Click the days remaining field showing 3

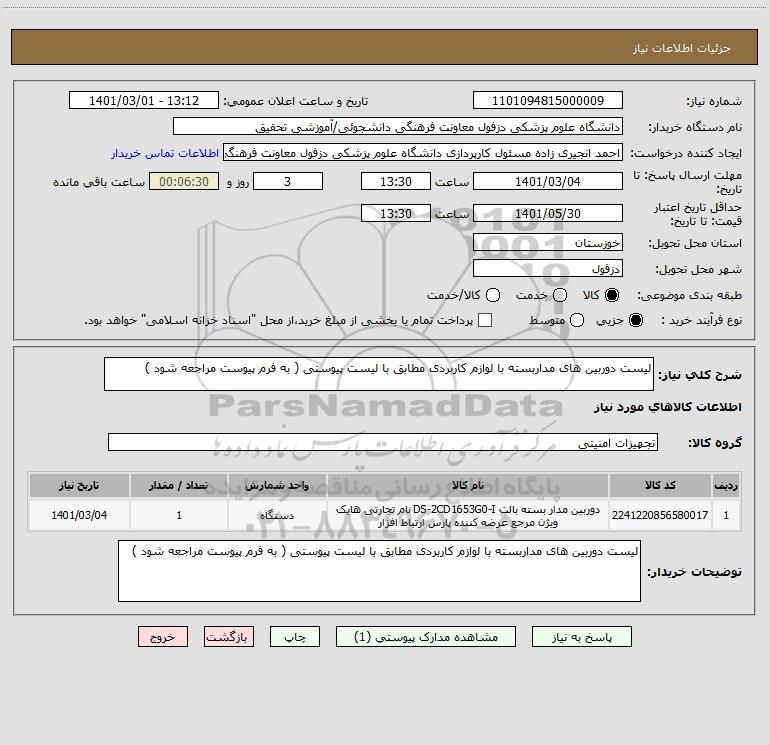click(288, 181)
